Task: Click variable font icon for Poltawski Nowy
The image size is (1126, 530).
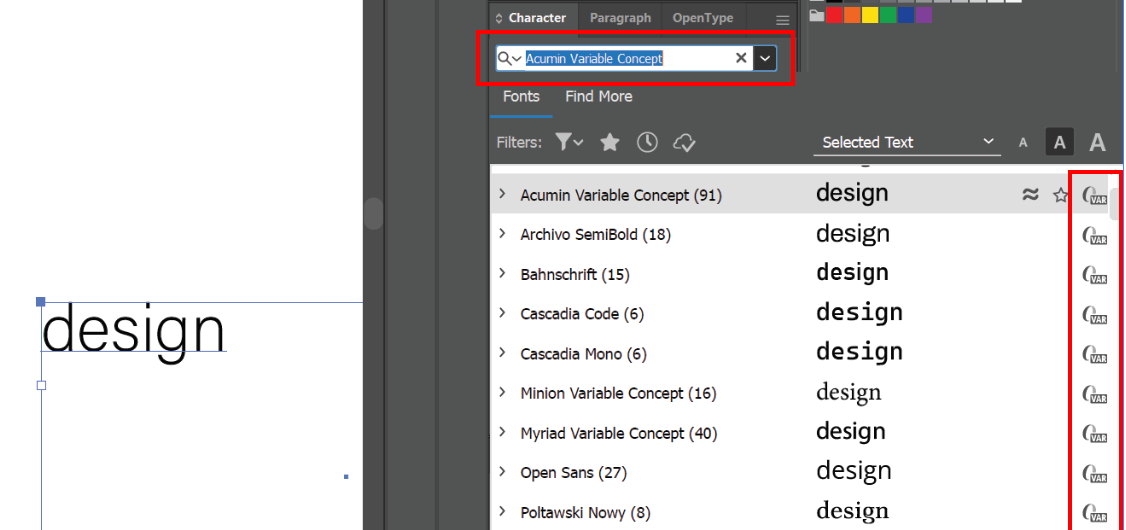Action: [1094, 514]
